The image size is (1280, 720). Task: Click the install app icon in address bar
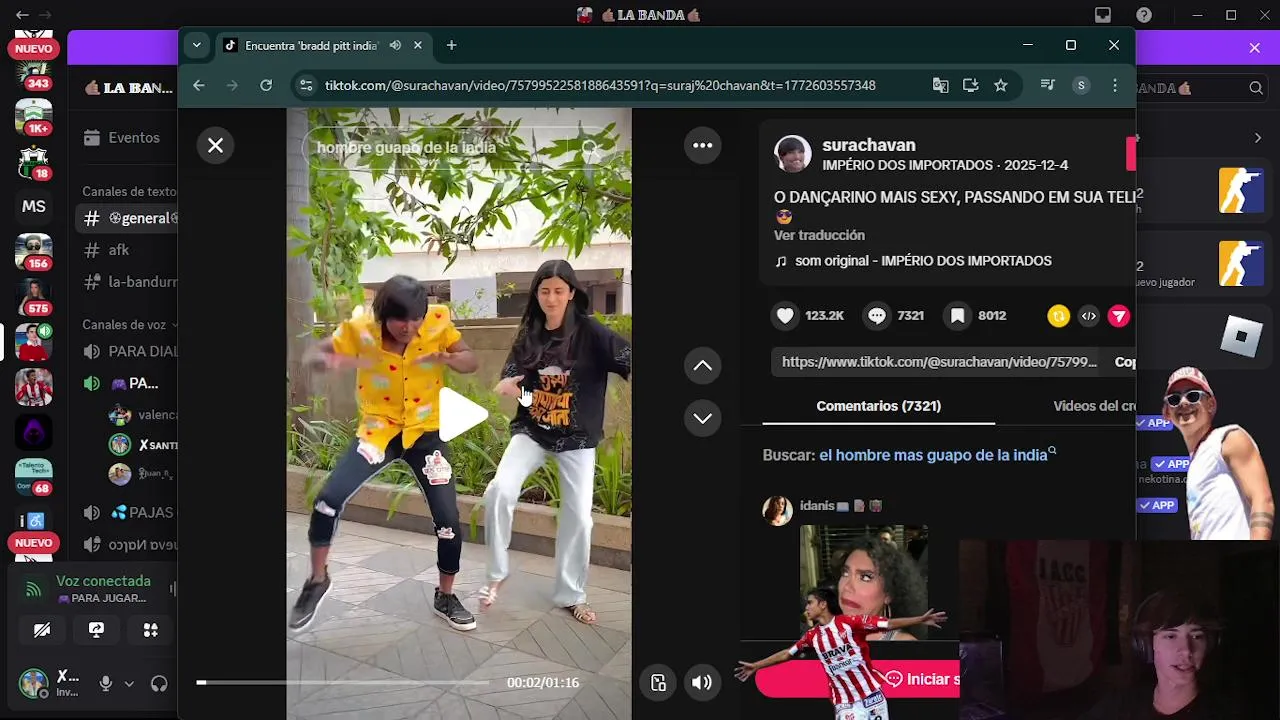tap(970, 86)
